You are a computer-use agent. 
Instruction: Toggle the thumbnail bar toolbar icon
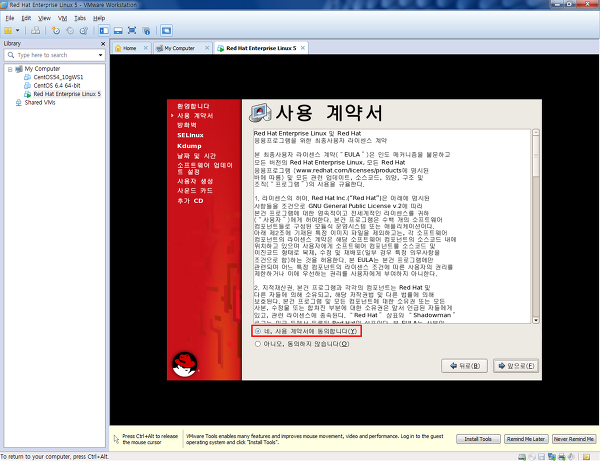click(x=118, y=31)
